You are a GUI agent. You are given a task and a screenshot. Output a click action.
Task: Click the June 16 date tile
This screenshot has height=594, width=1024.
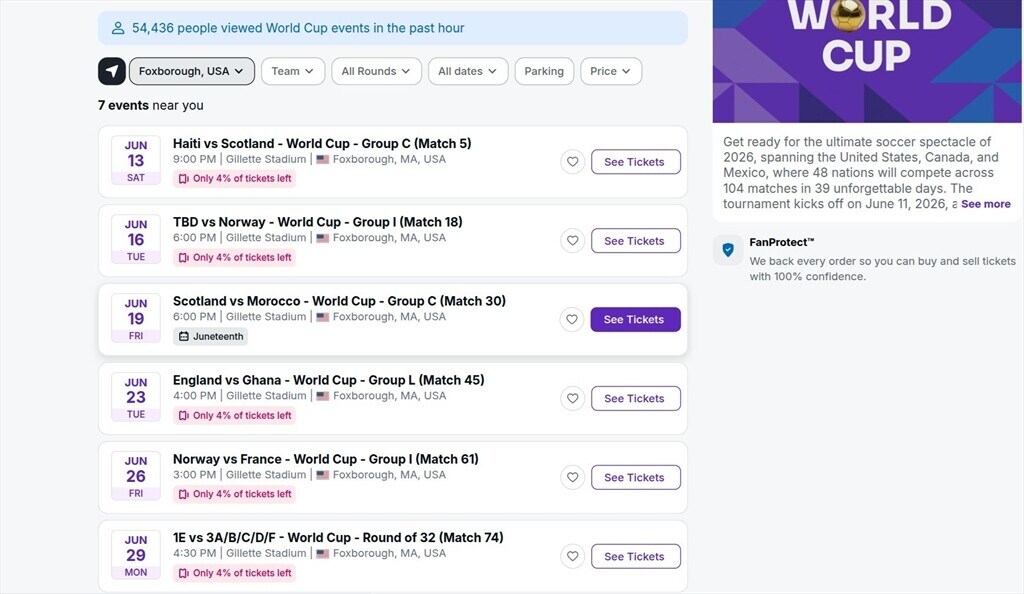point(136,241)
